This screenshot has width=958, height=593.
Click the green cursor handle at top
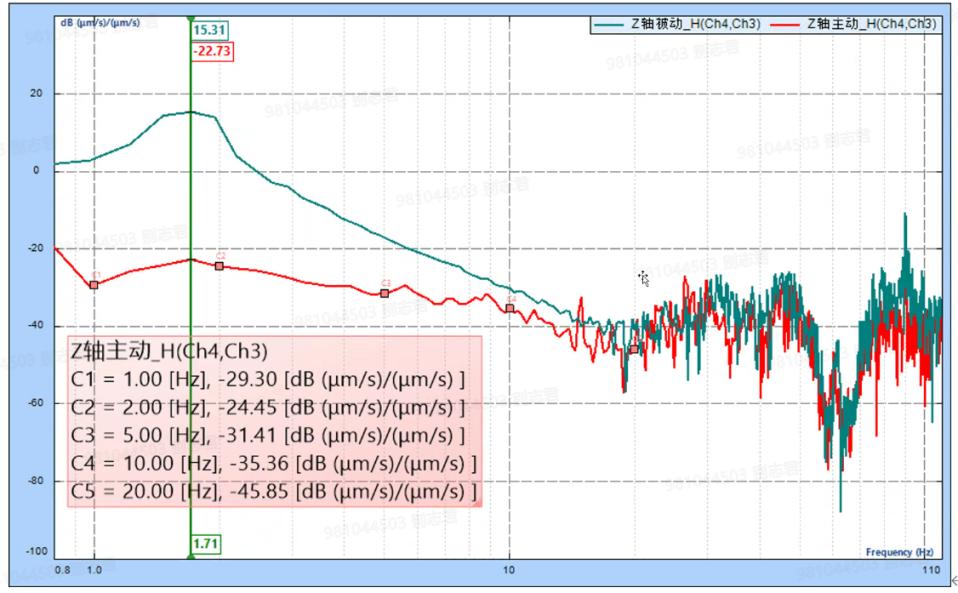190,18
